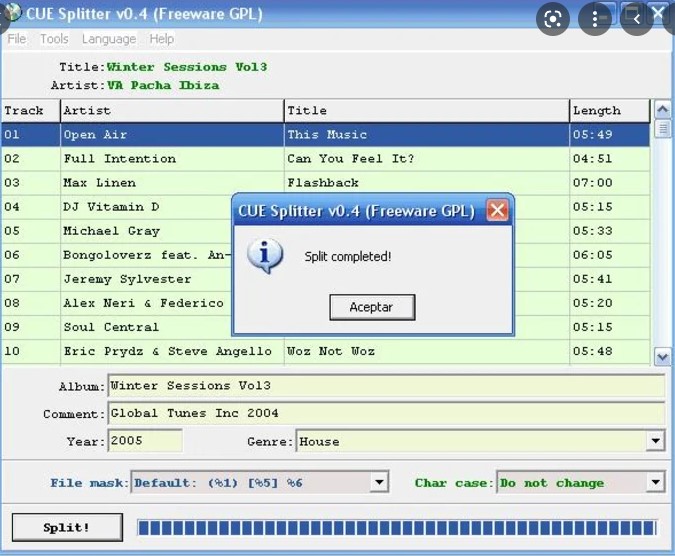Click the Split! button

(x=67, y=527)
